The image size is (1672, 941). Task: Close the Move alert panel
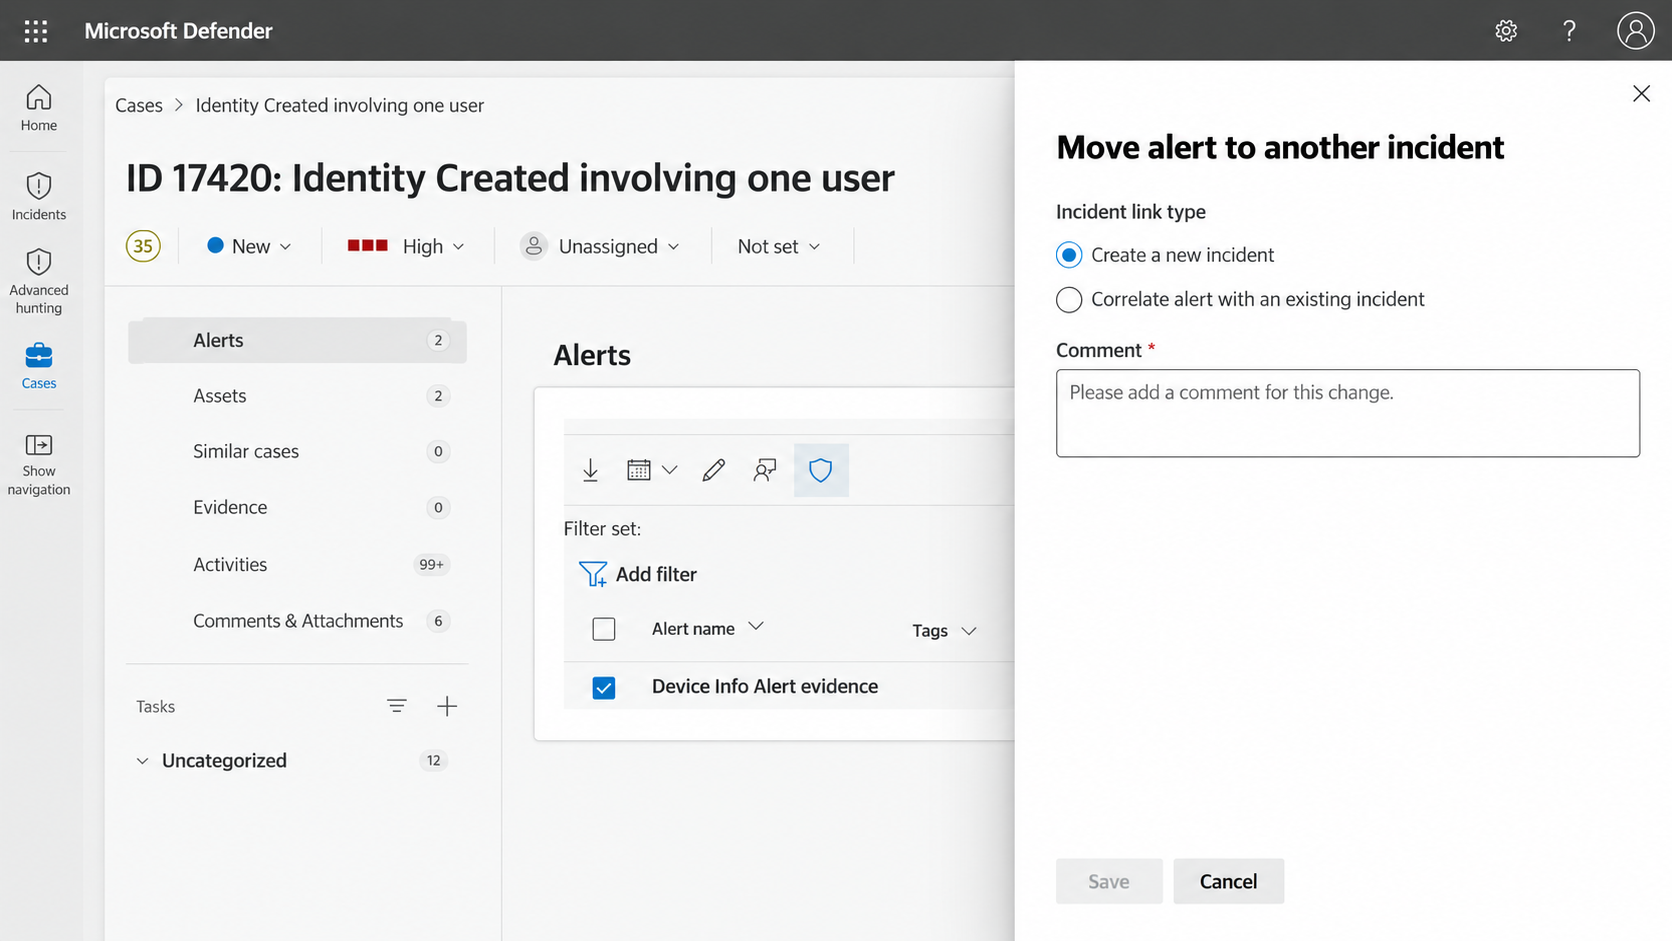pyautogui.click(x=1641, y=94)
